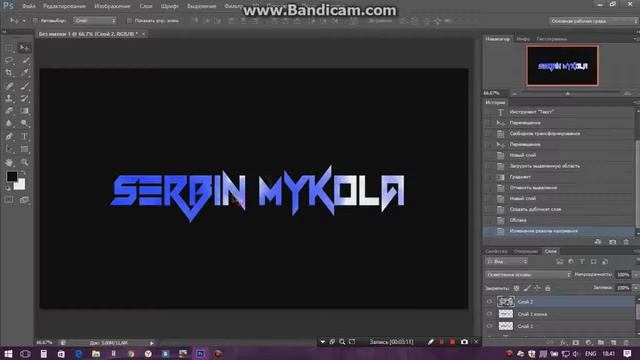Select the Pen tool
The width and height of the screenshot is (640, 360).
point(9,136)
